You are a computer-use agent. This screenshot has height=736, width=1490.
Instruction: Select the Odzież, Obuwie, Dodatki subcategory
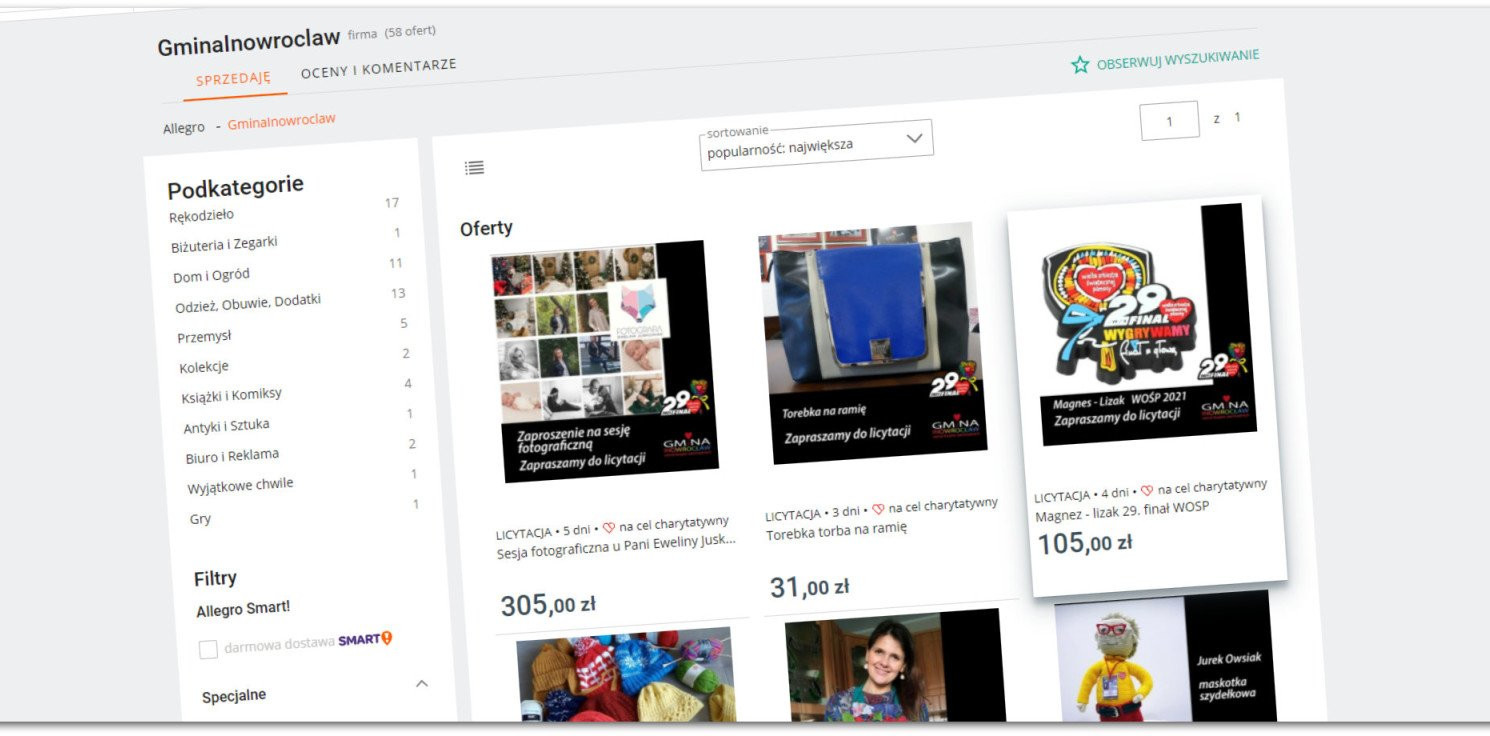[x=248, y=303]
